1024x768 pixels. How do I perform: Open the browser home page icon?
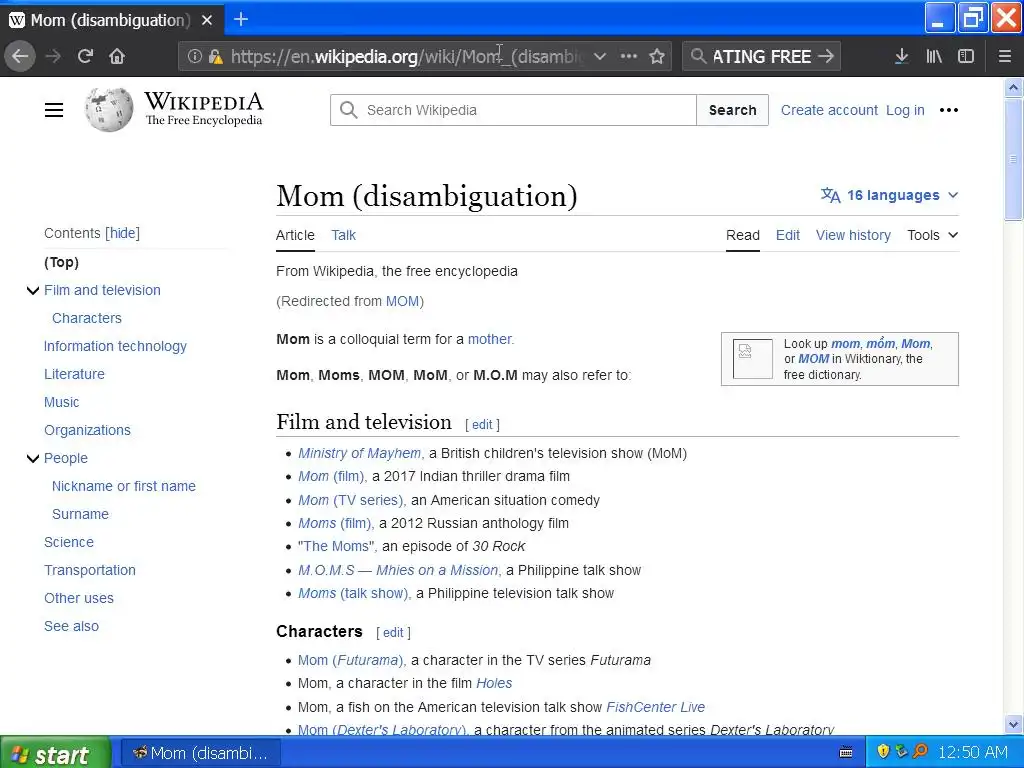tap(117, 56)
